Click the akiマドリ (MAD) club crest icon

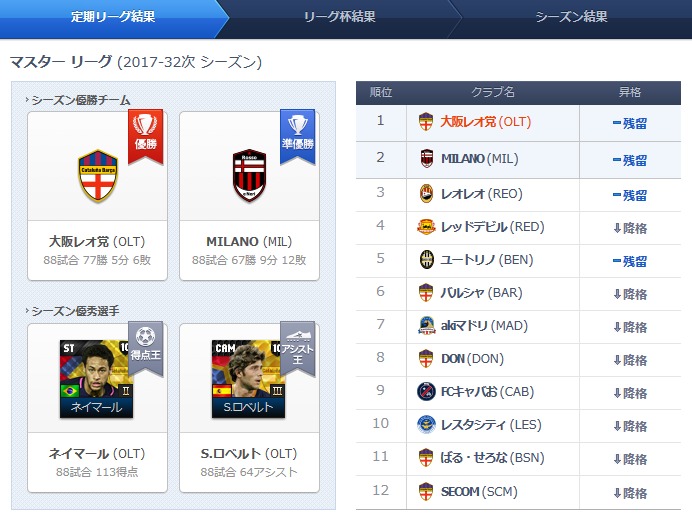426,326
